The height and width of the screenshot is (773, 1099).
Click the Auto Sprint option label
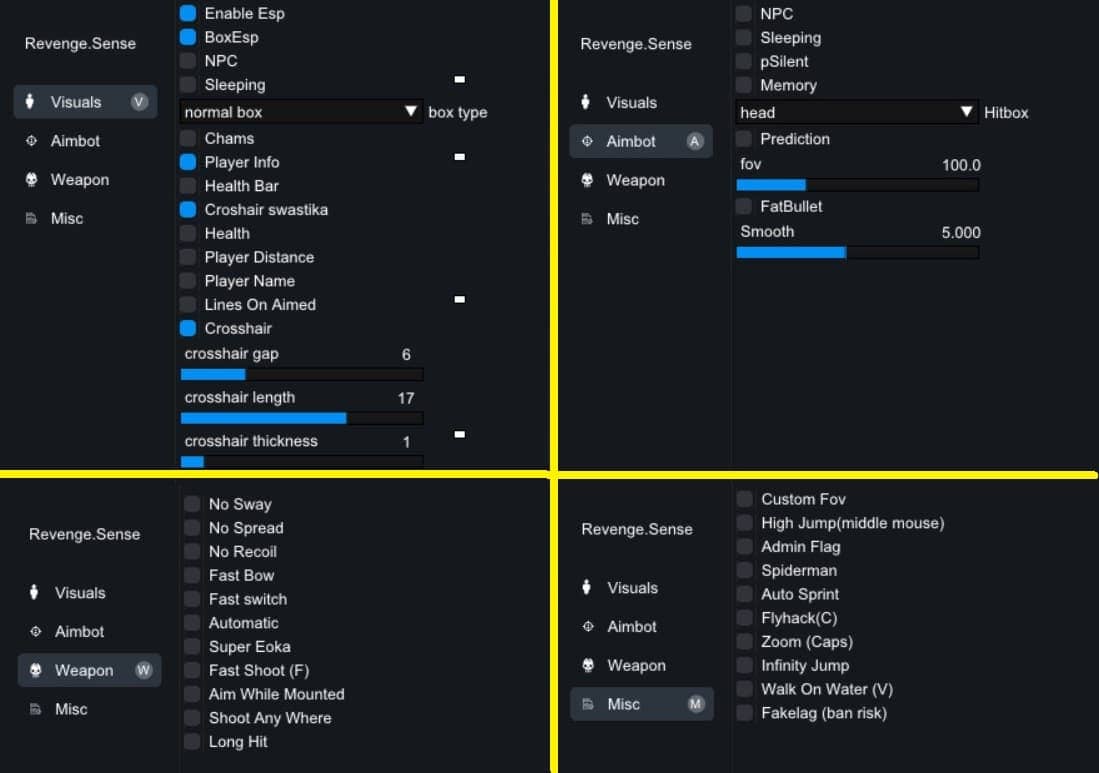pyautogui.click(x=800, y=594)
